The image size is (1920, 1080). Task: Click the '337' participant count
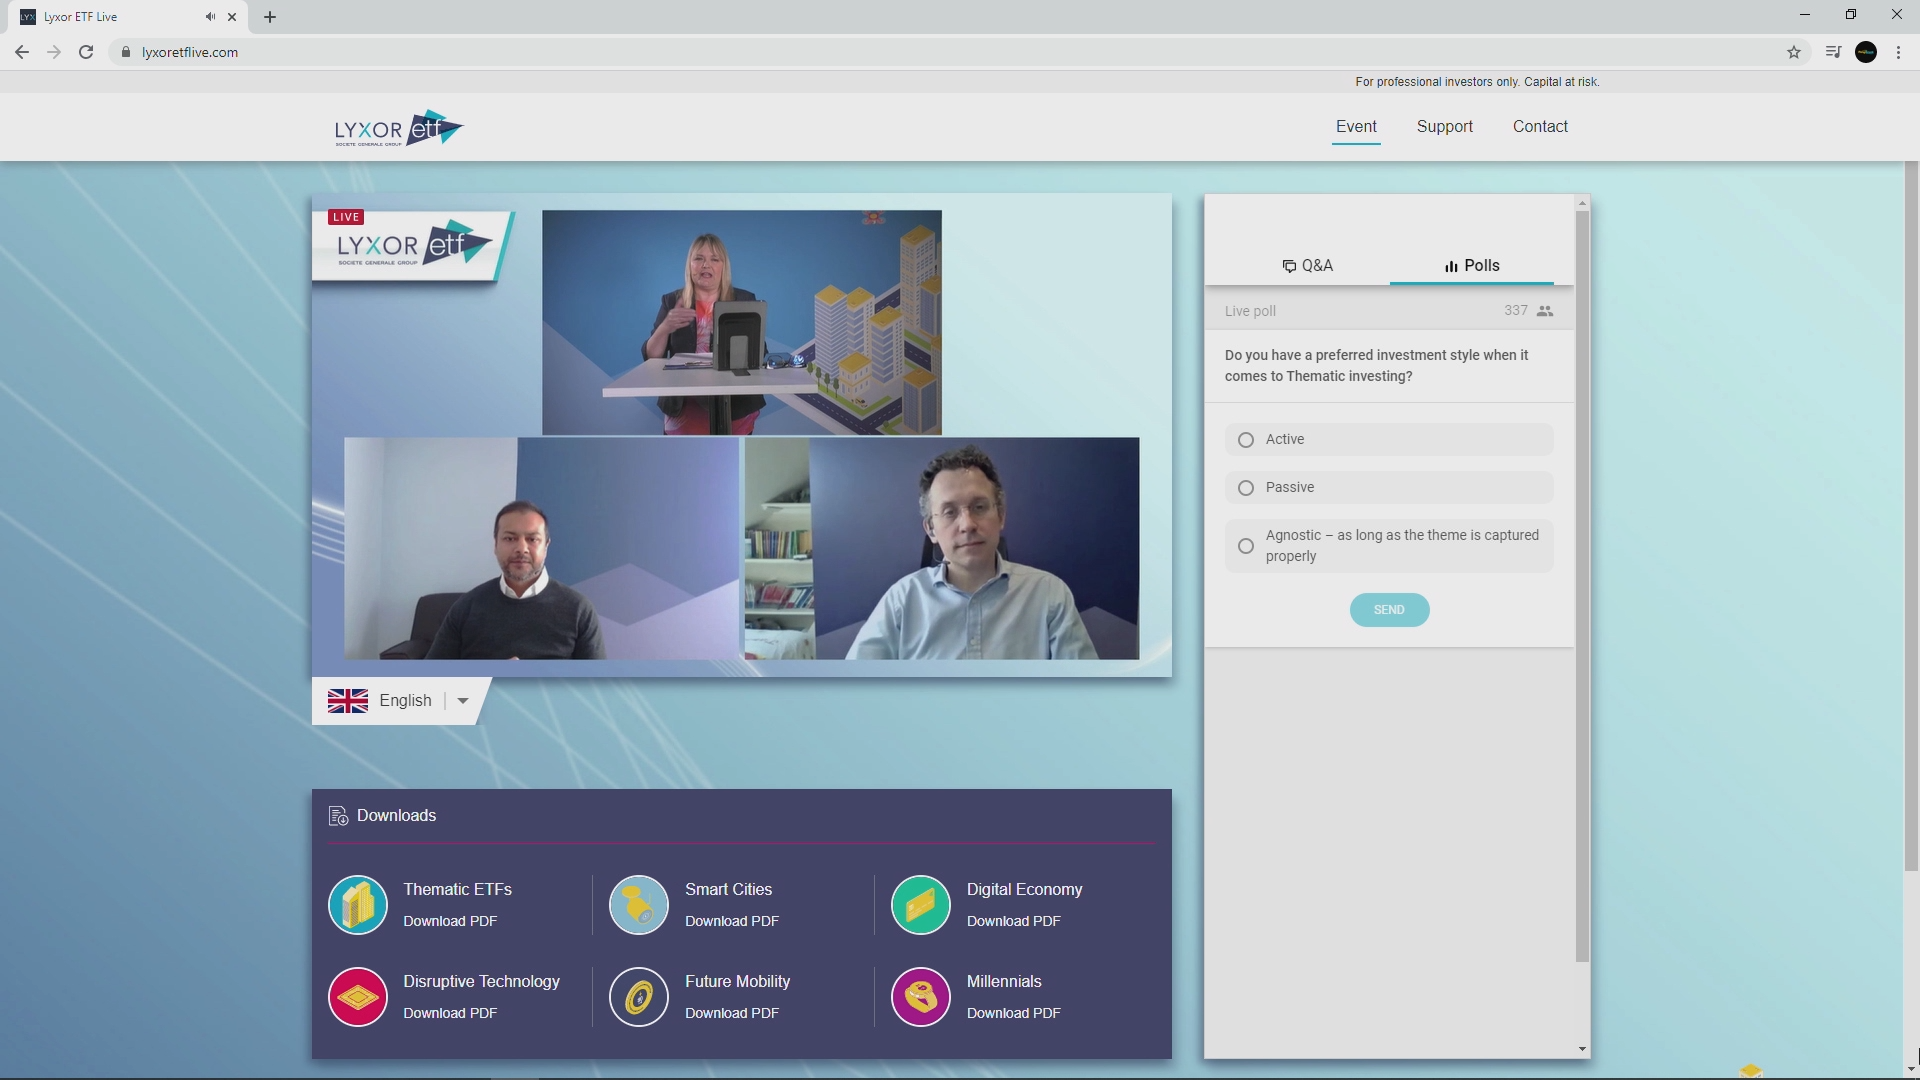tap(1515, 311)
